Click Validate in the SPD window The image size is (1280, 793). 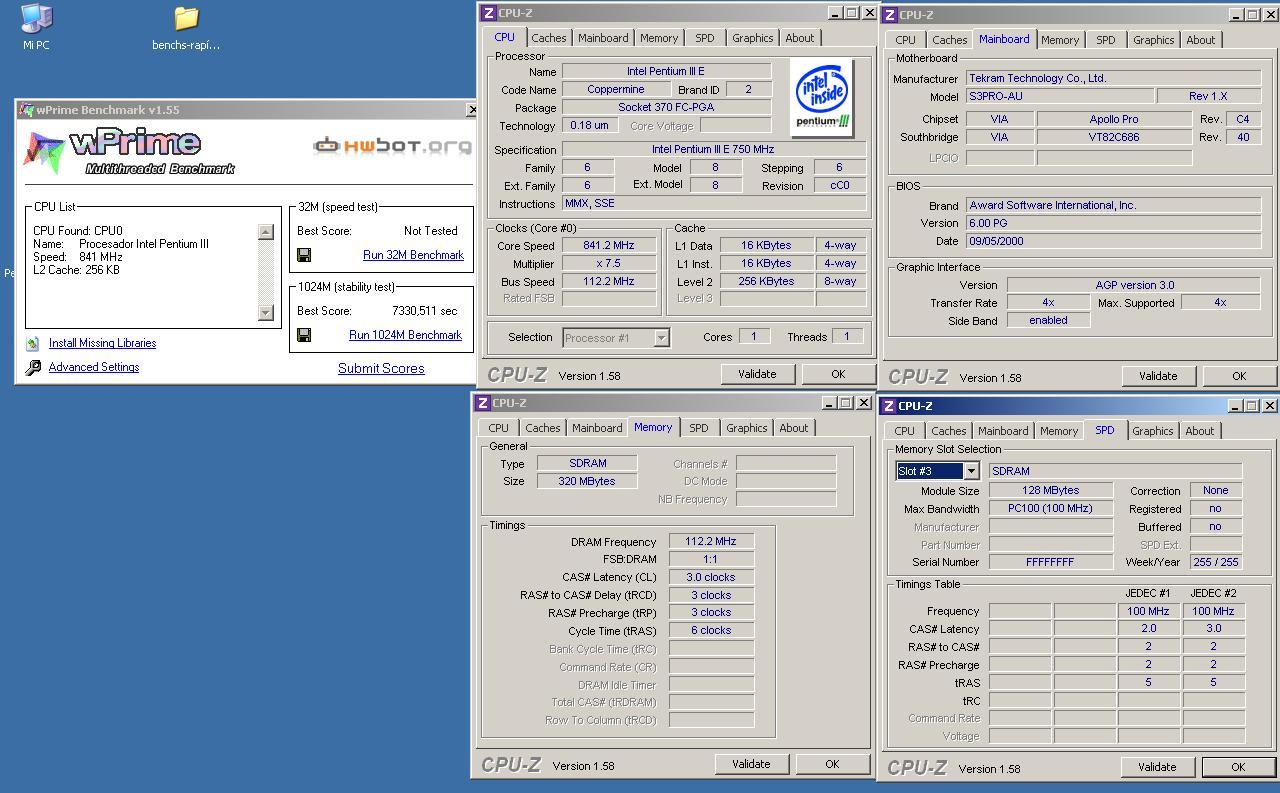pyautogui.click(x=1157, y=767)
